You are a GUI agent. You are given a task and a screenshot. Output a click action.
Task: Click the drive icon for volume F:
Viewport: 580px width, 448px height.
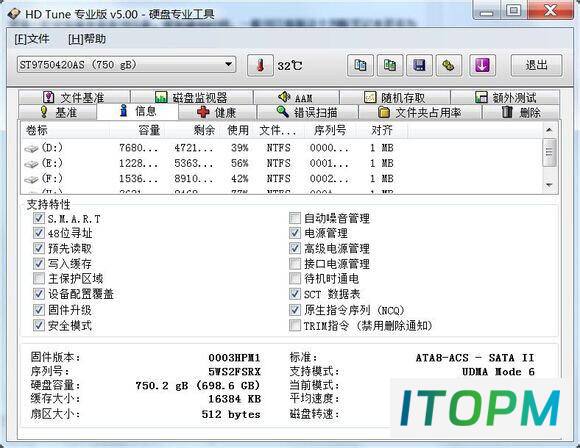31,179
